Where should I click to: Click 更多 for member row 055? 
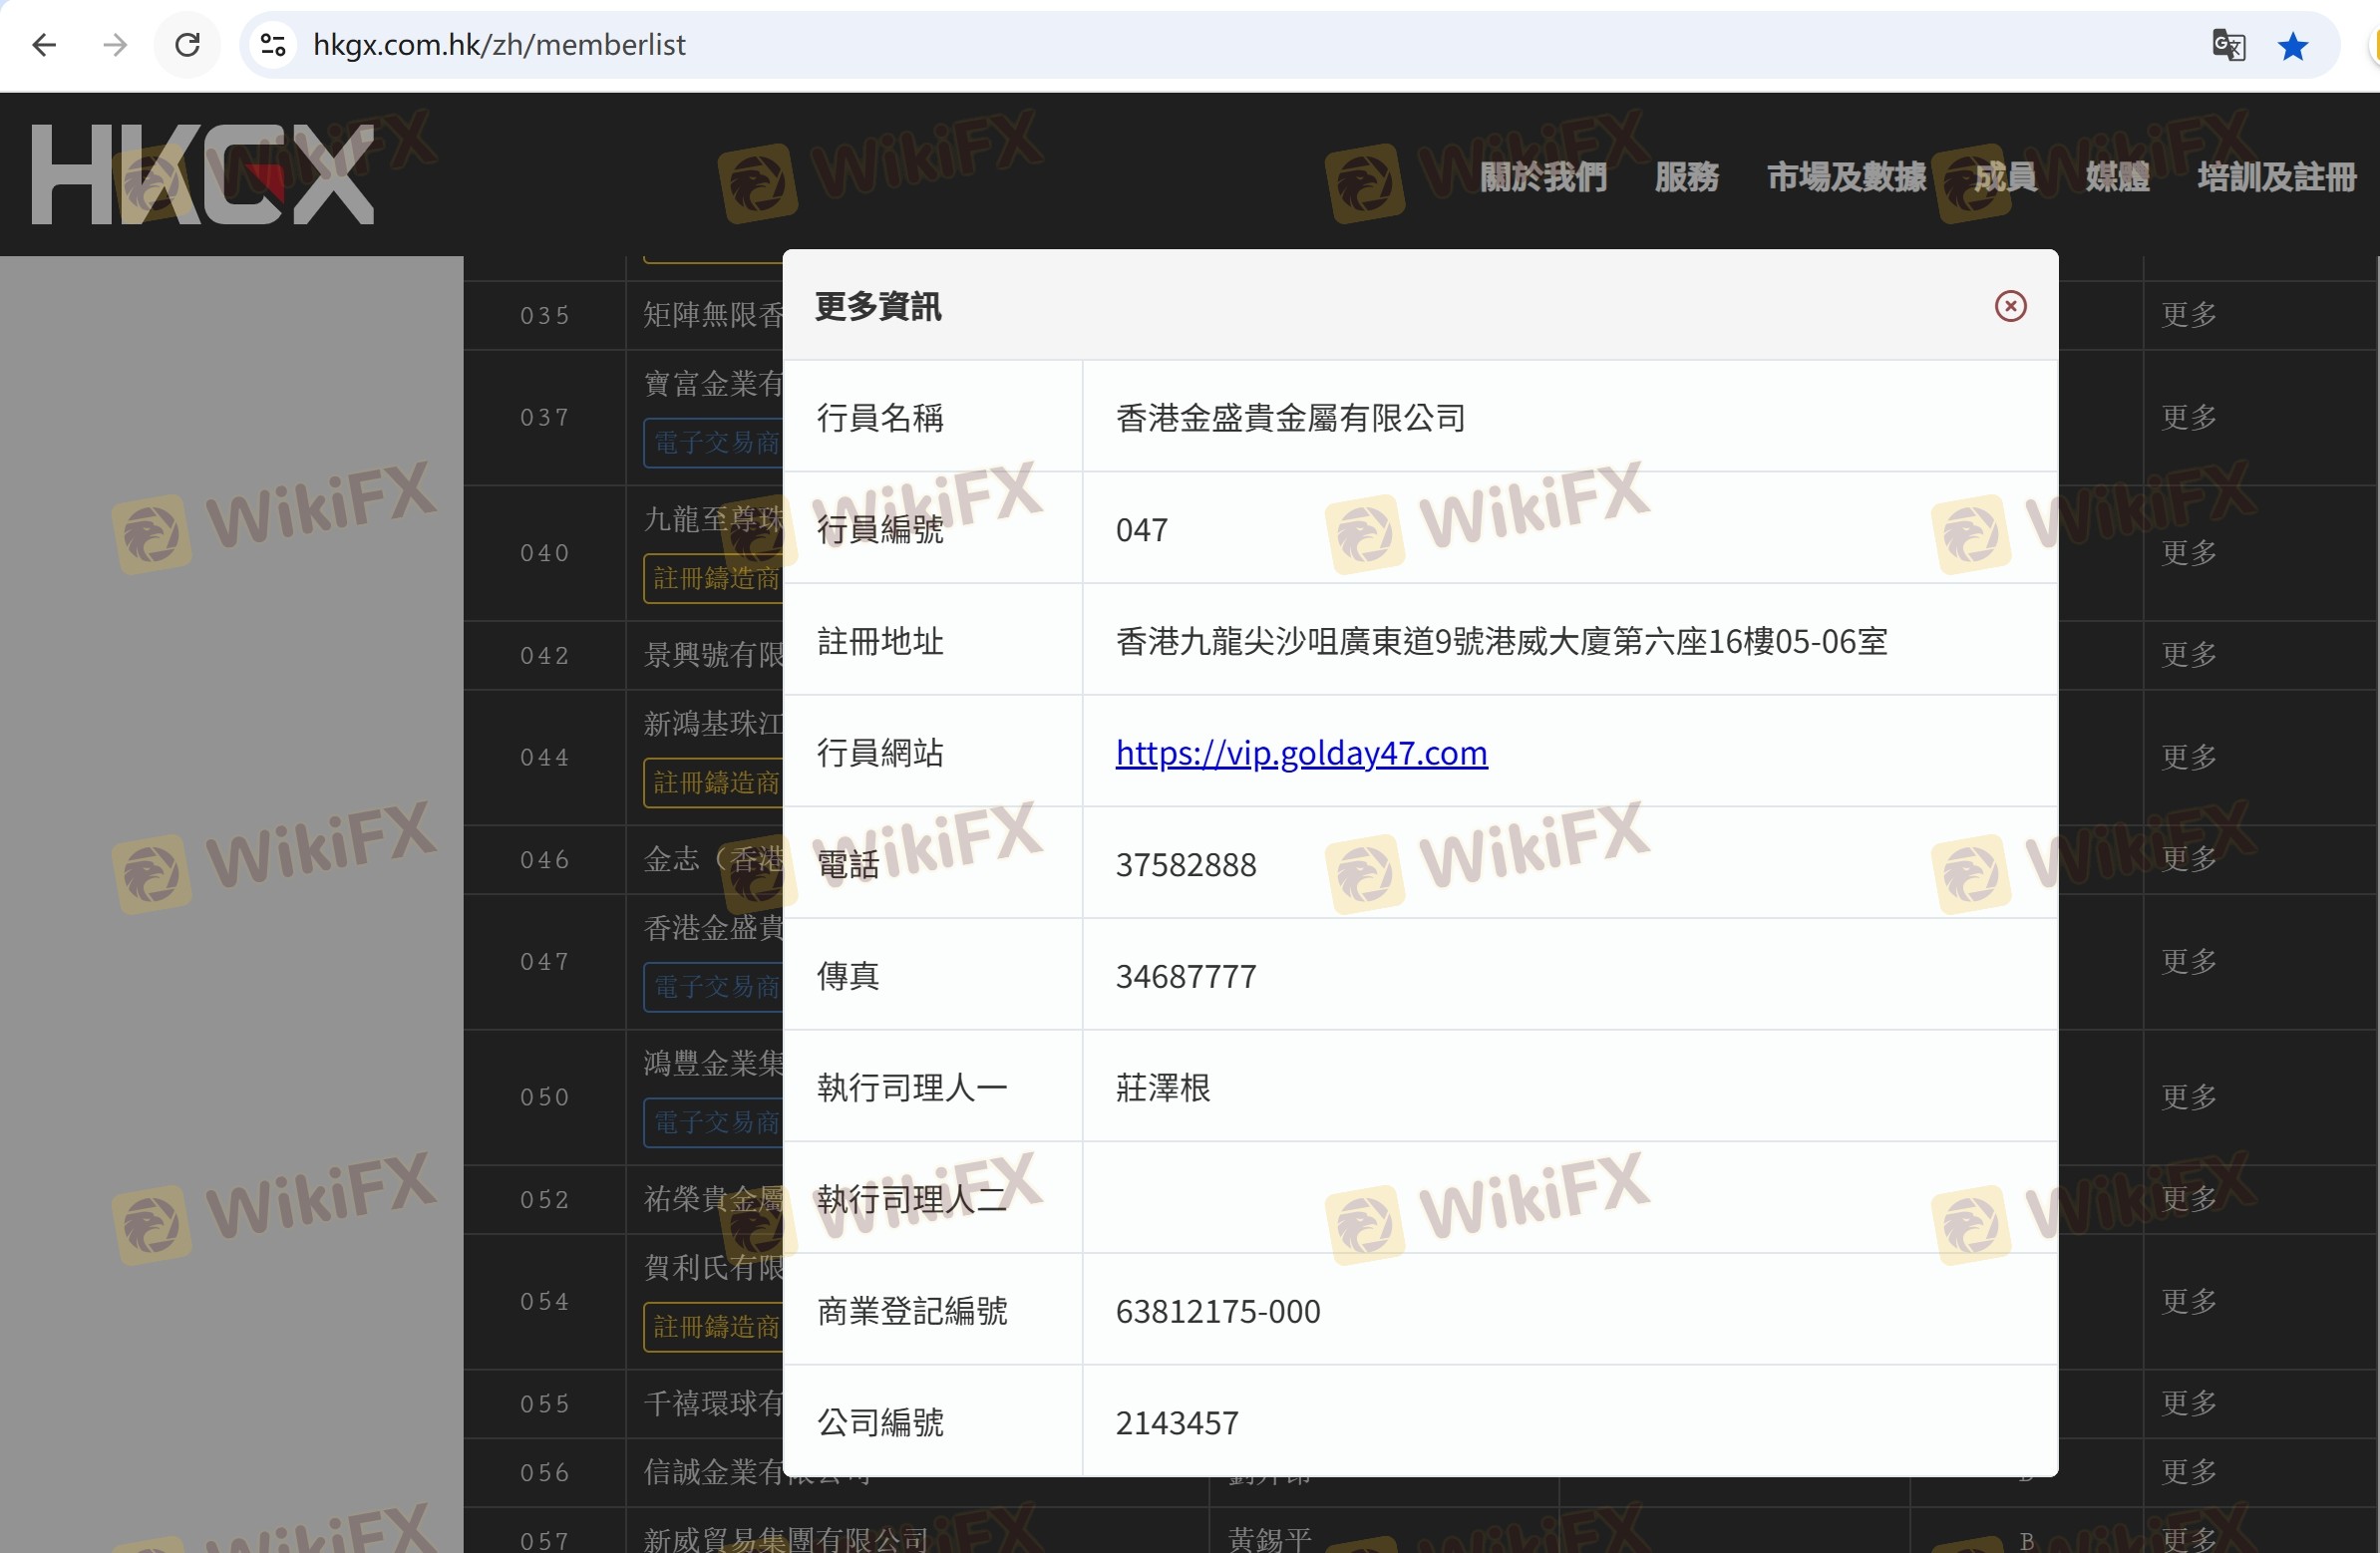pyautogui.click(x=2188, y=1403)
